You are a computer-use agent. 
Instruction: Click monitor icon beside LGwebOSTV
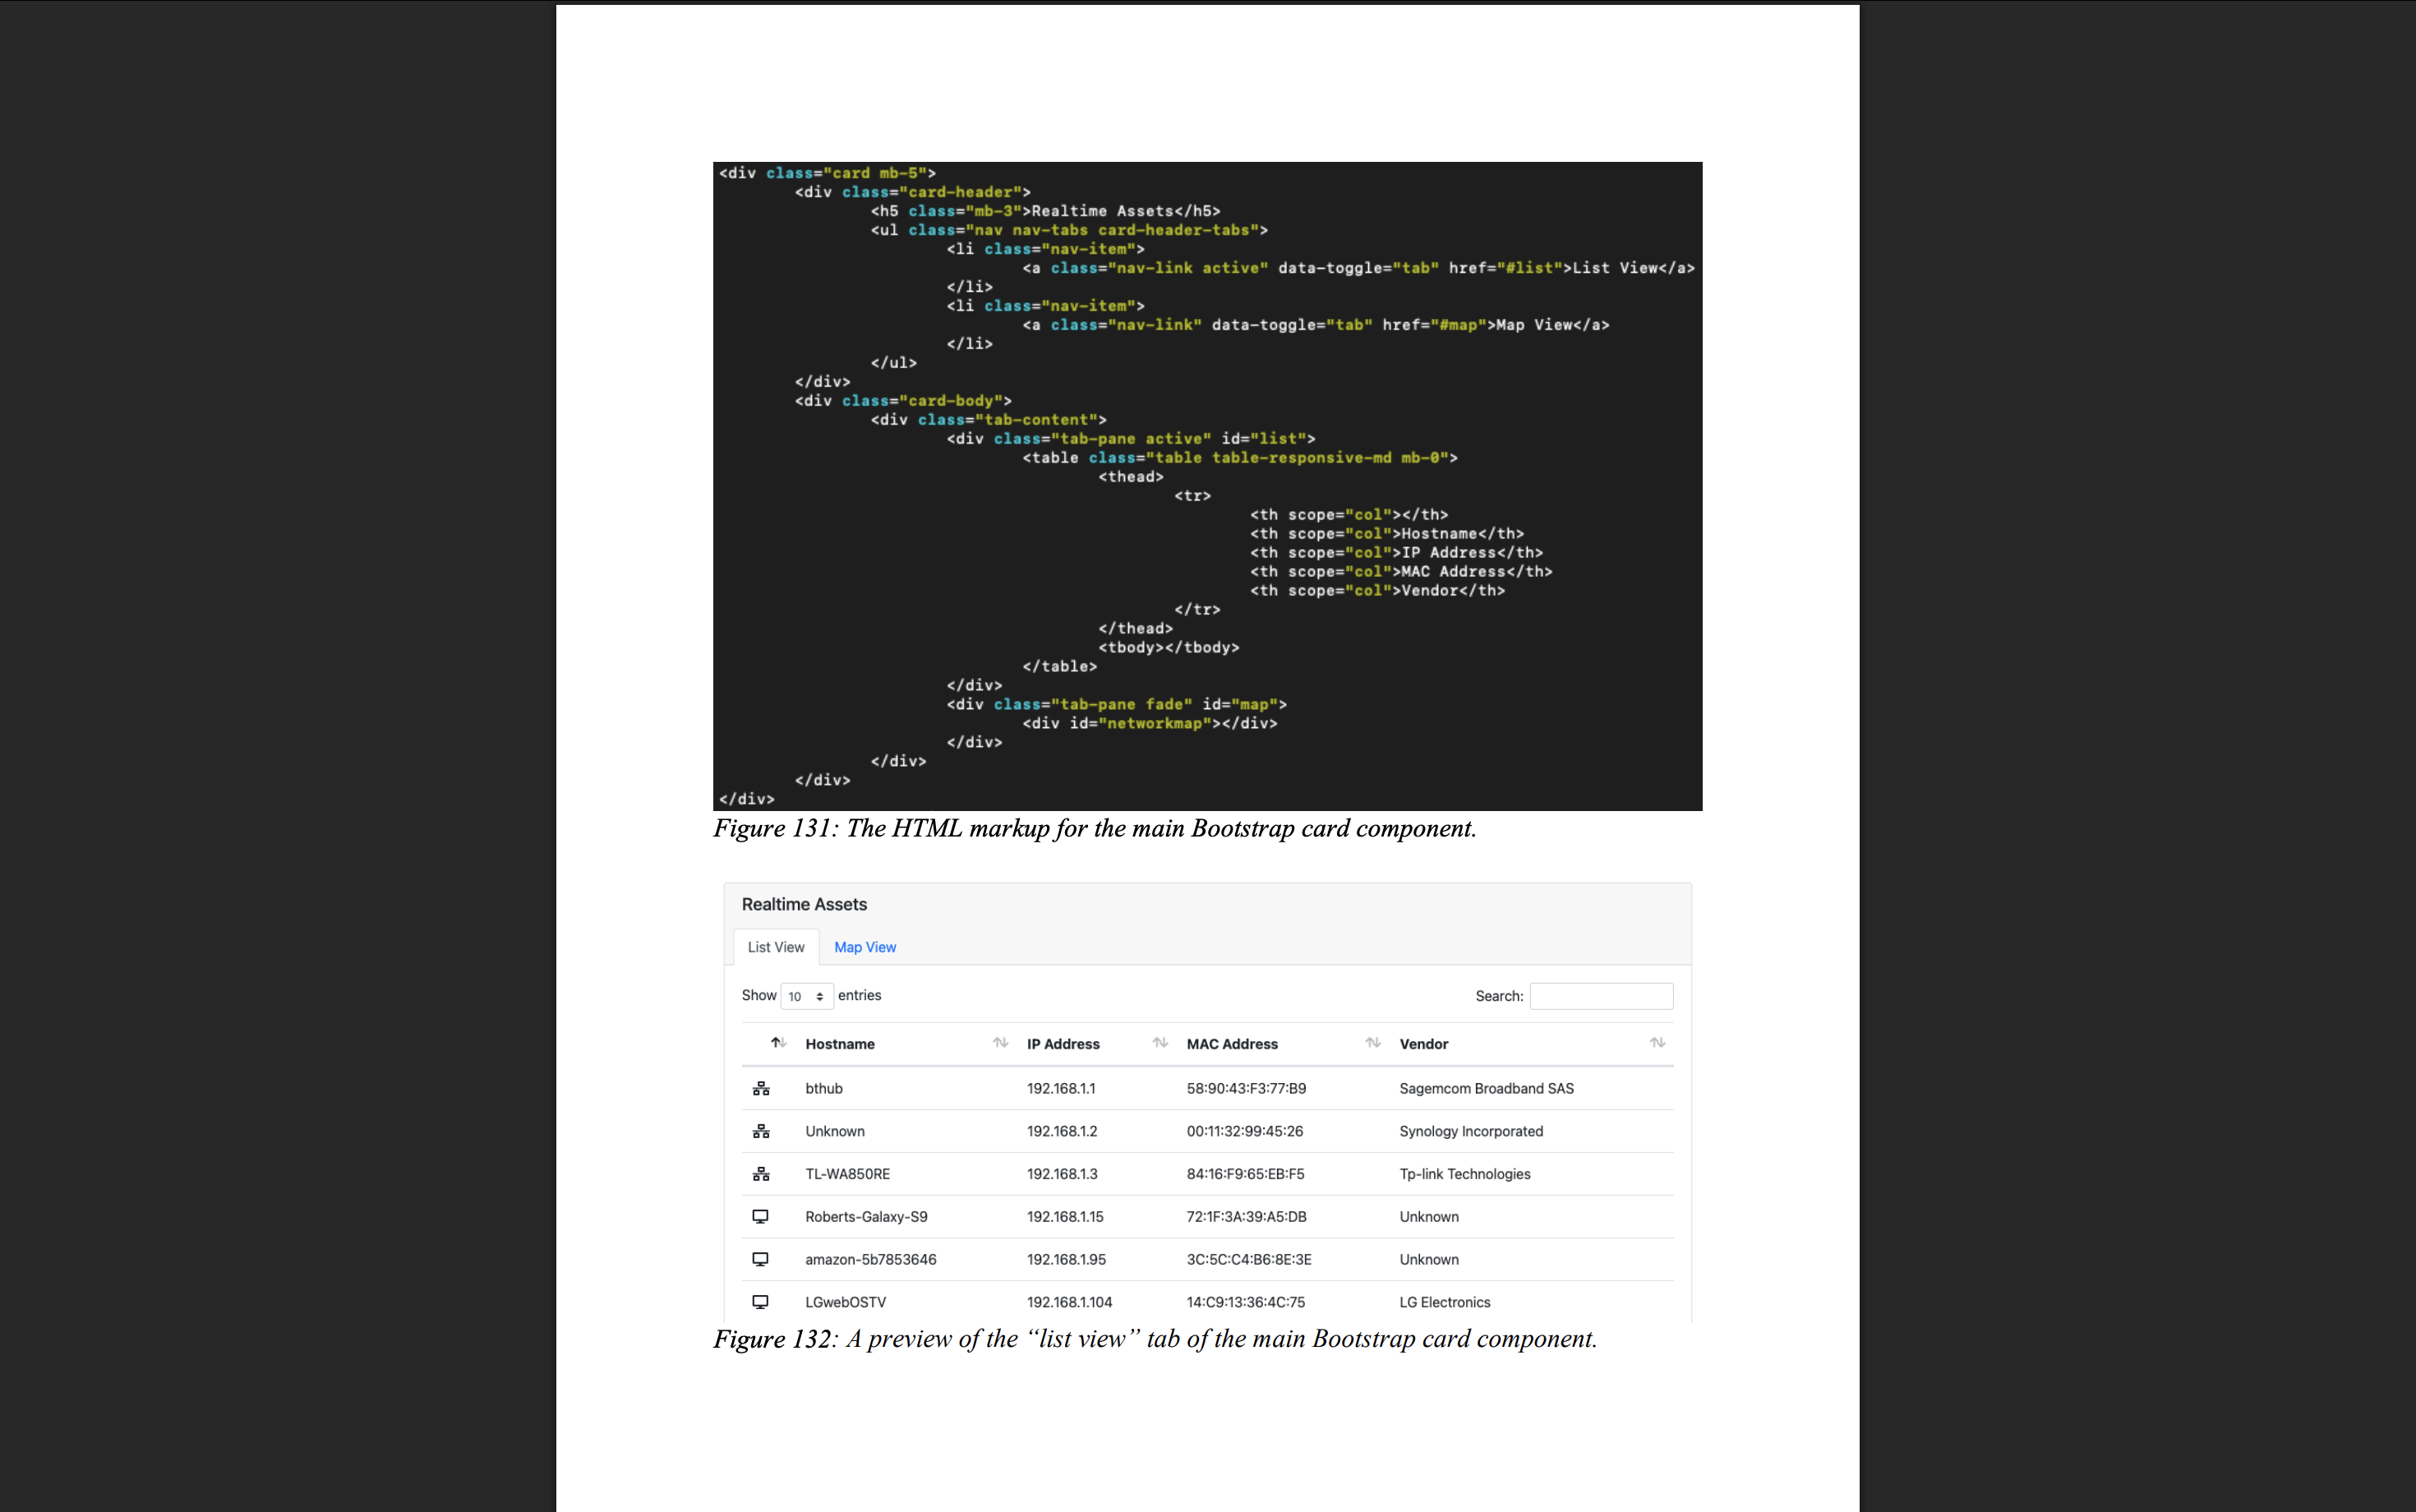click(x=761, y=1302)
